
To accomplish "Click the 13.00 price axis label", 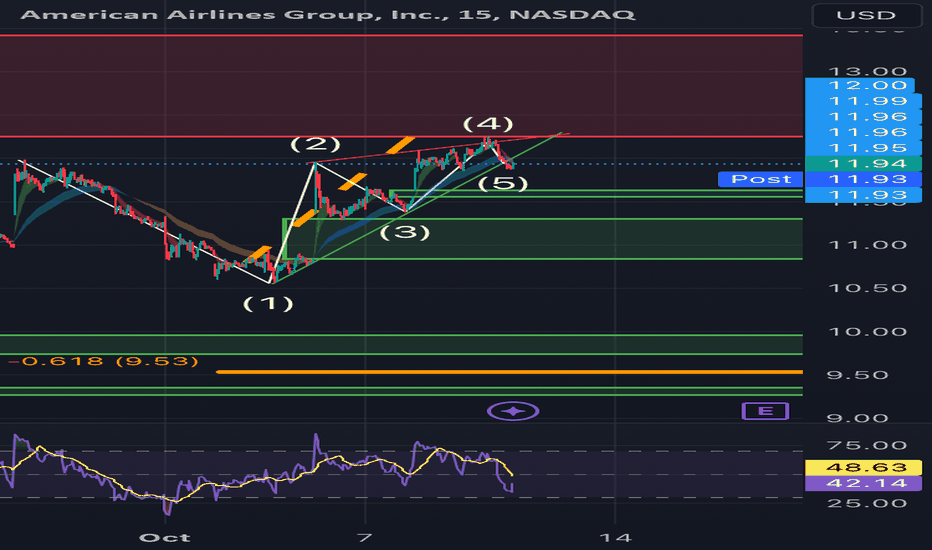I will 867,71.
